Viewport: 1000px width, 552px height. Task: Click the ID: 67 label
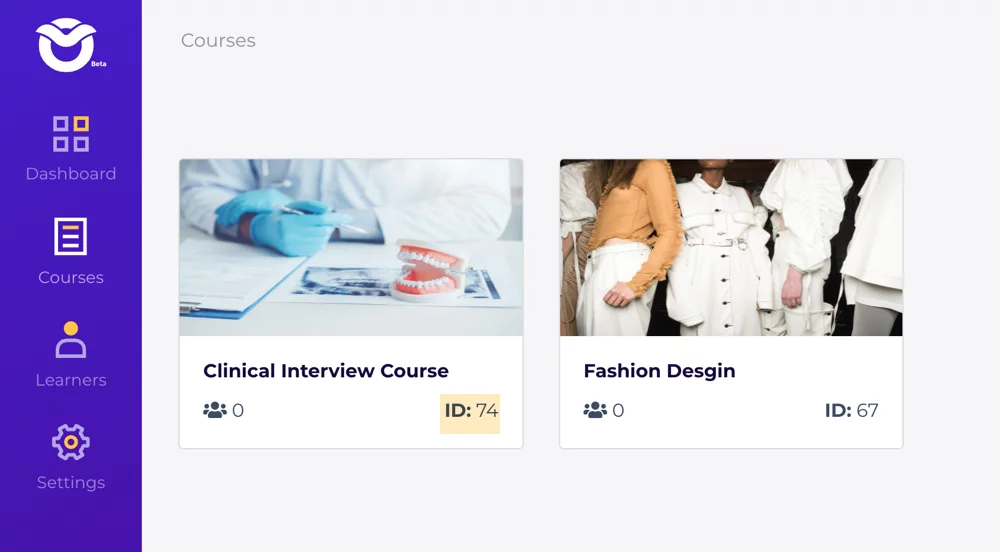tap(851, 410)
